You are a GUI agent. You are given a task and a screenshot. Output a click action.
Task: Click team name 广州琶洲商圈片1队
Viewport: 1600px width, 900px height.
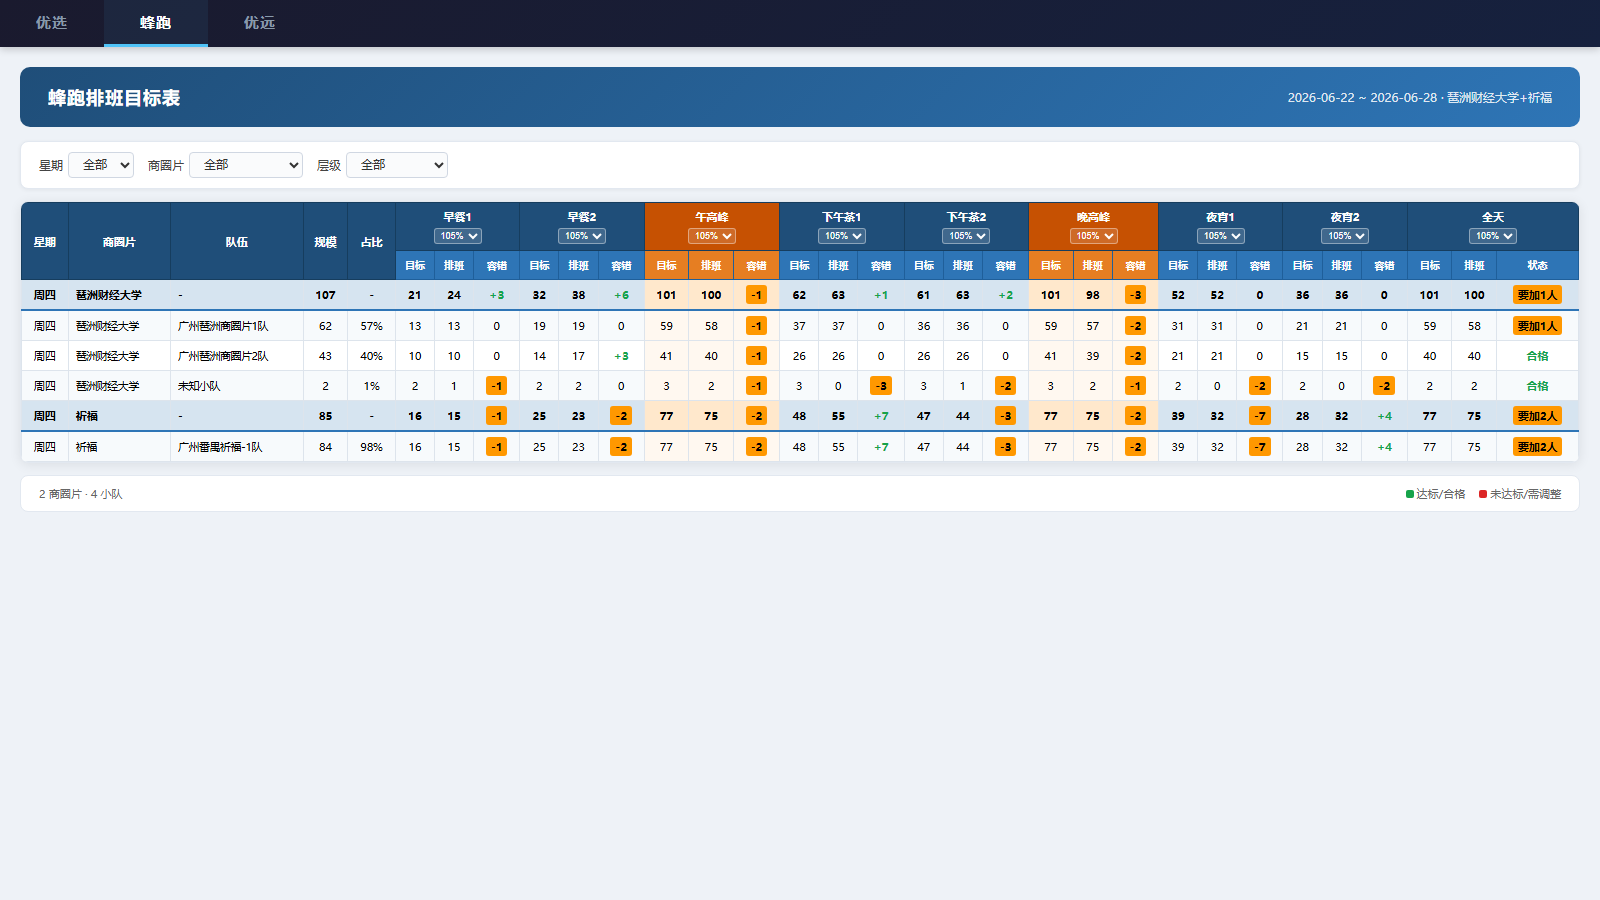(x=223, y=326)
